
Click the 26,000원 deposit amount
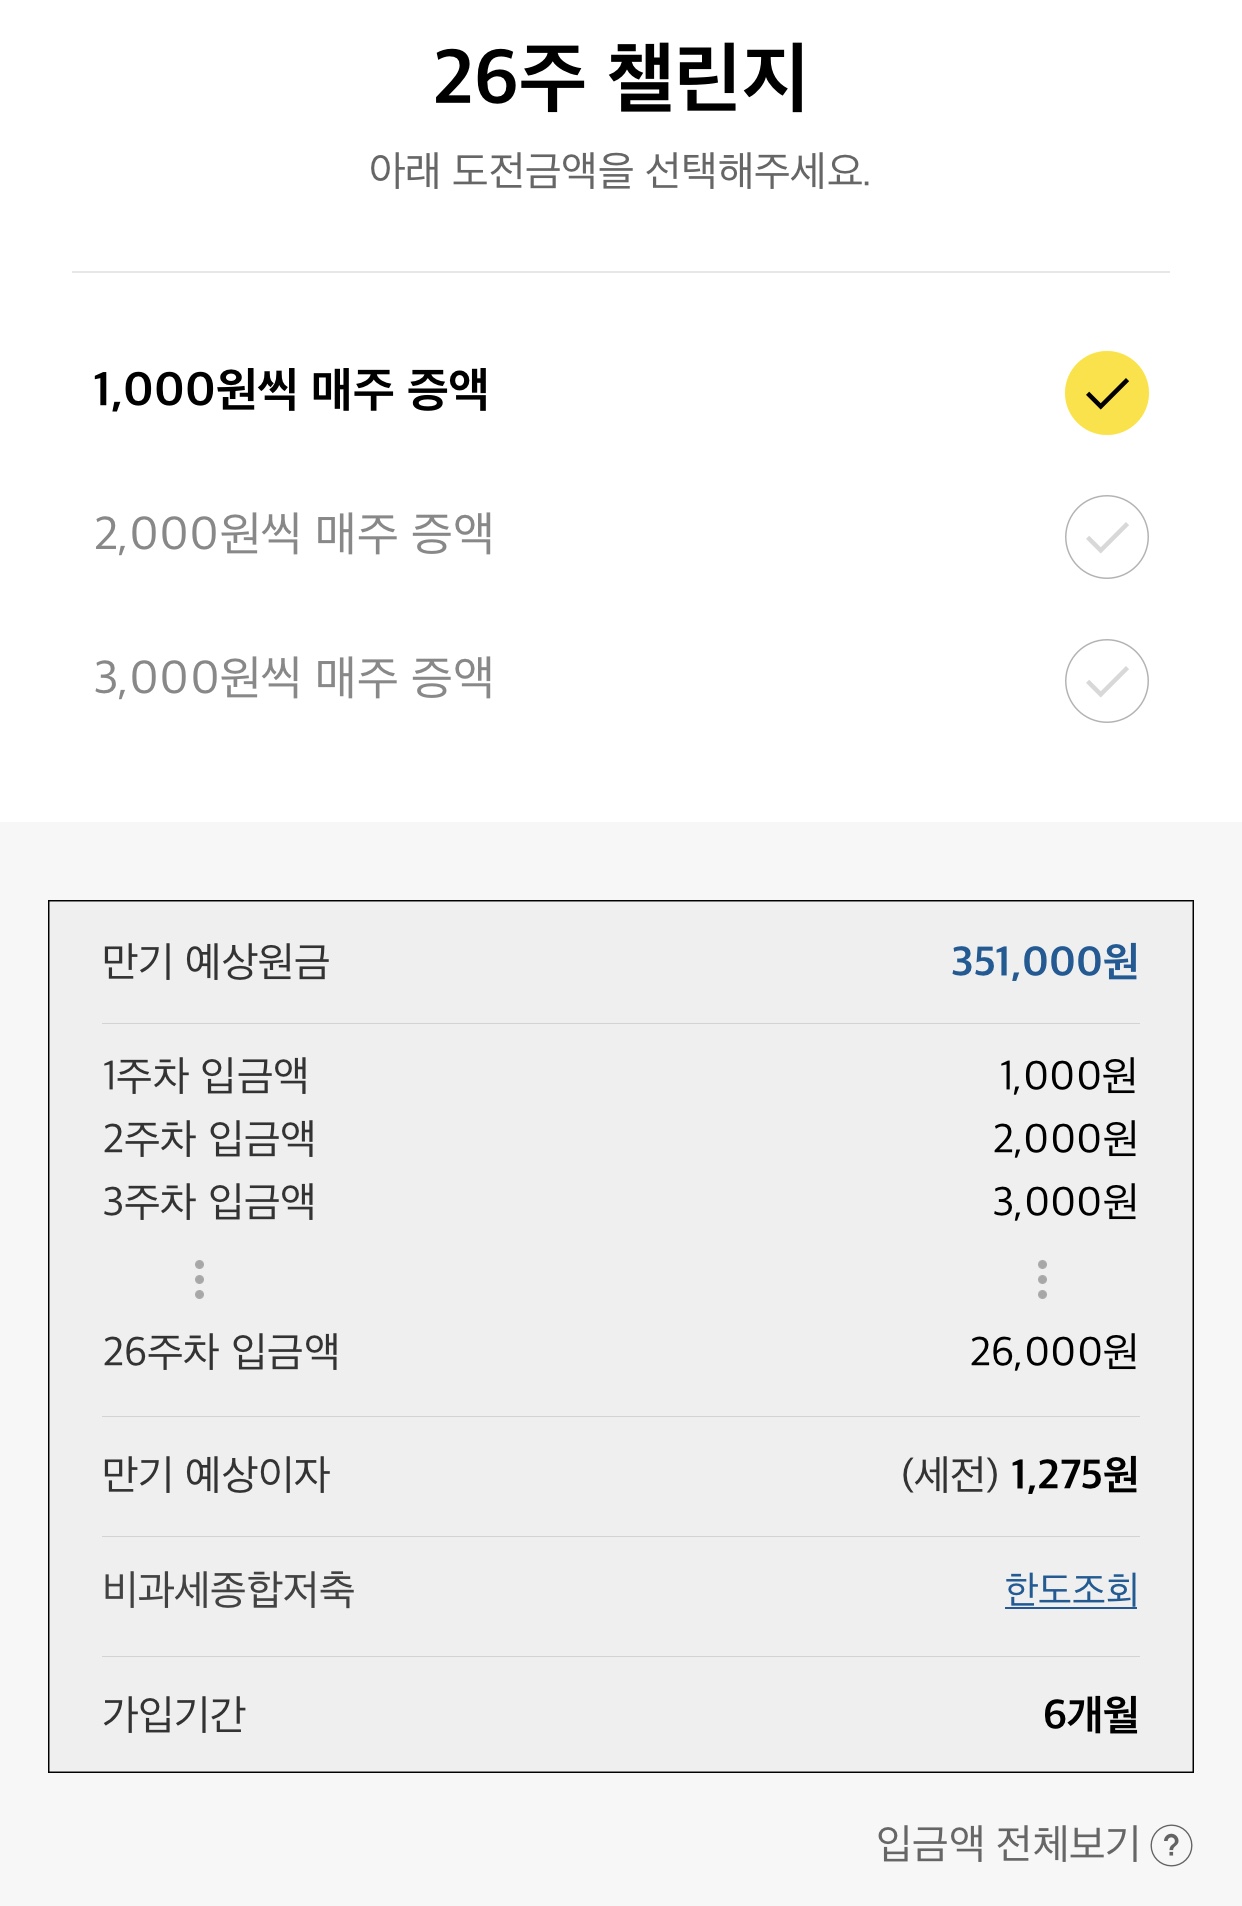point(1053,1352)
